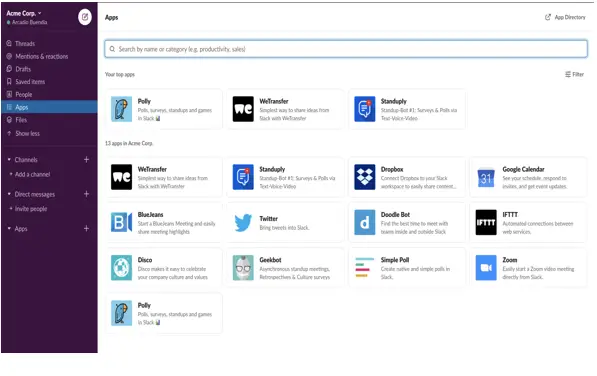597x376 pixels.
Task: Click the Disco app icon
Action: [x=121, y=268]
